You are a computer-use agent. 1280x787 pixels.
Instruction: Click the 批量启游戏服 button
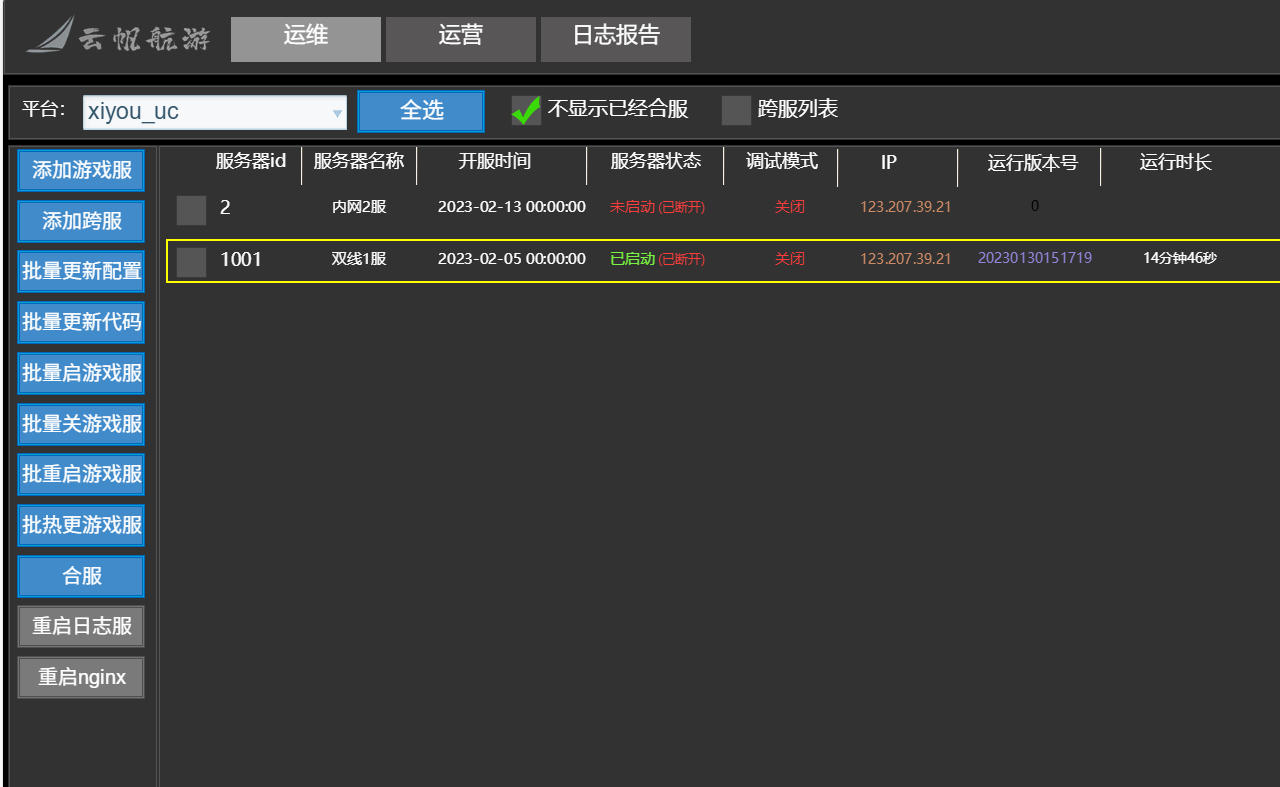pyautogui.click(x=81, y=374)
